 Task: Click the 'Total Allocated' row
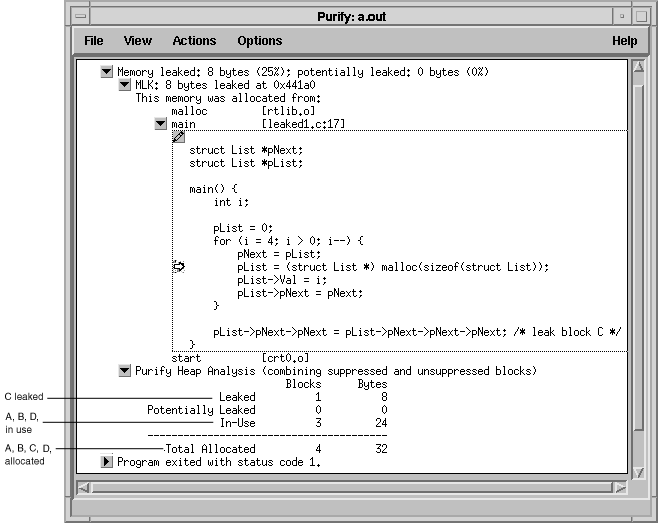(276, 449)
